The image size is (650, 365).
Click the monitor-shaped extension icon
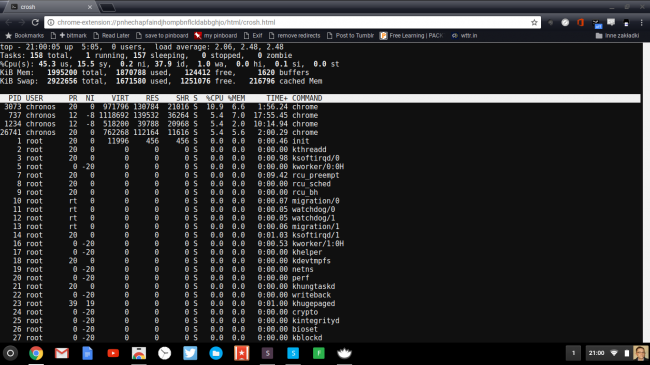pos(611,22)
